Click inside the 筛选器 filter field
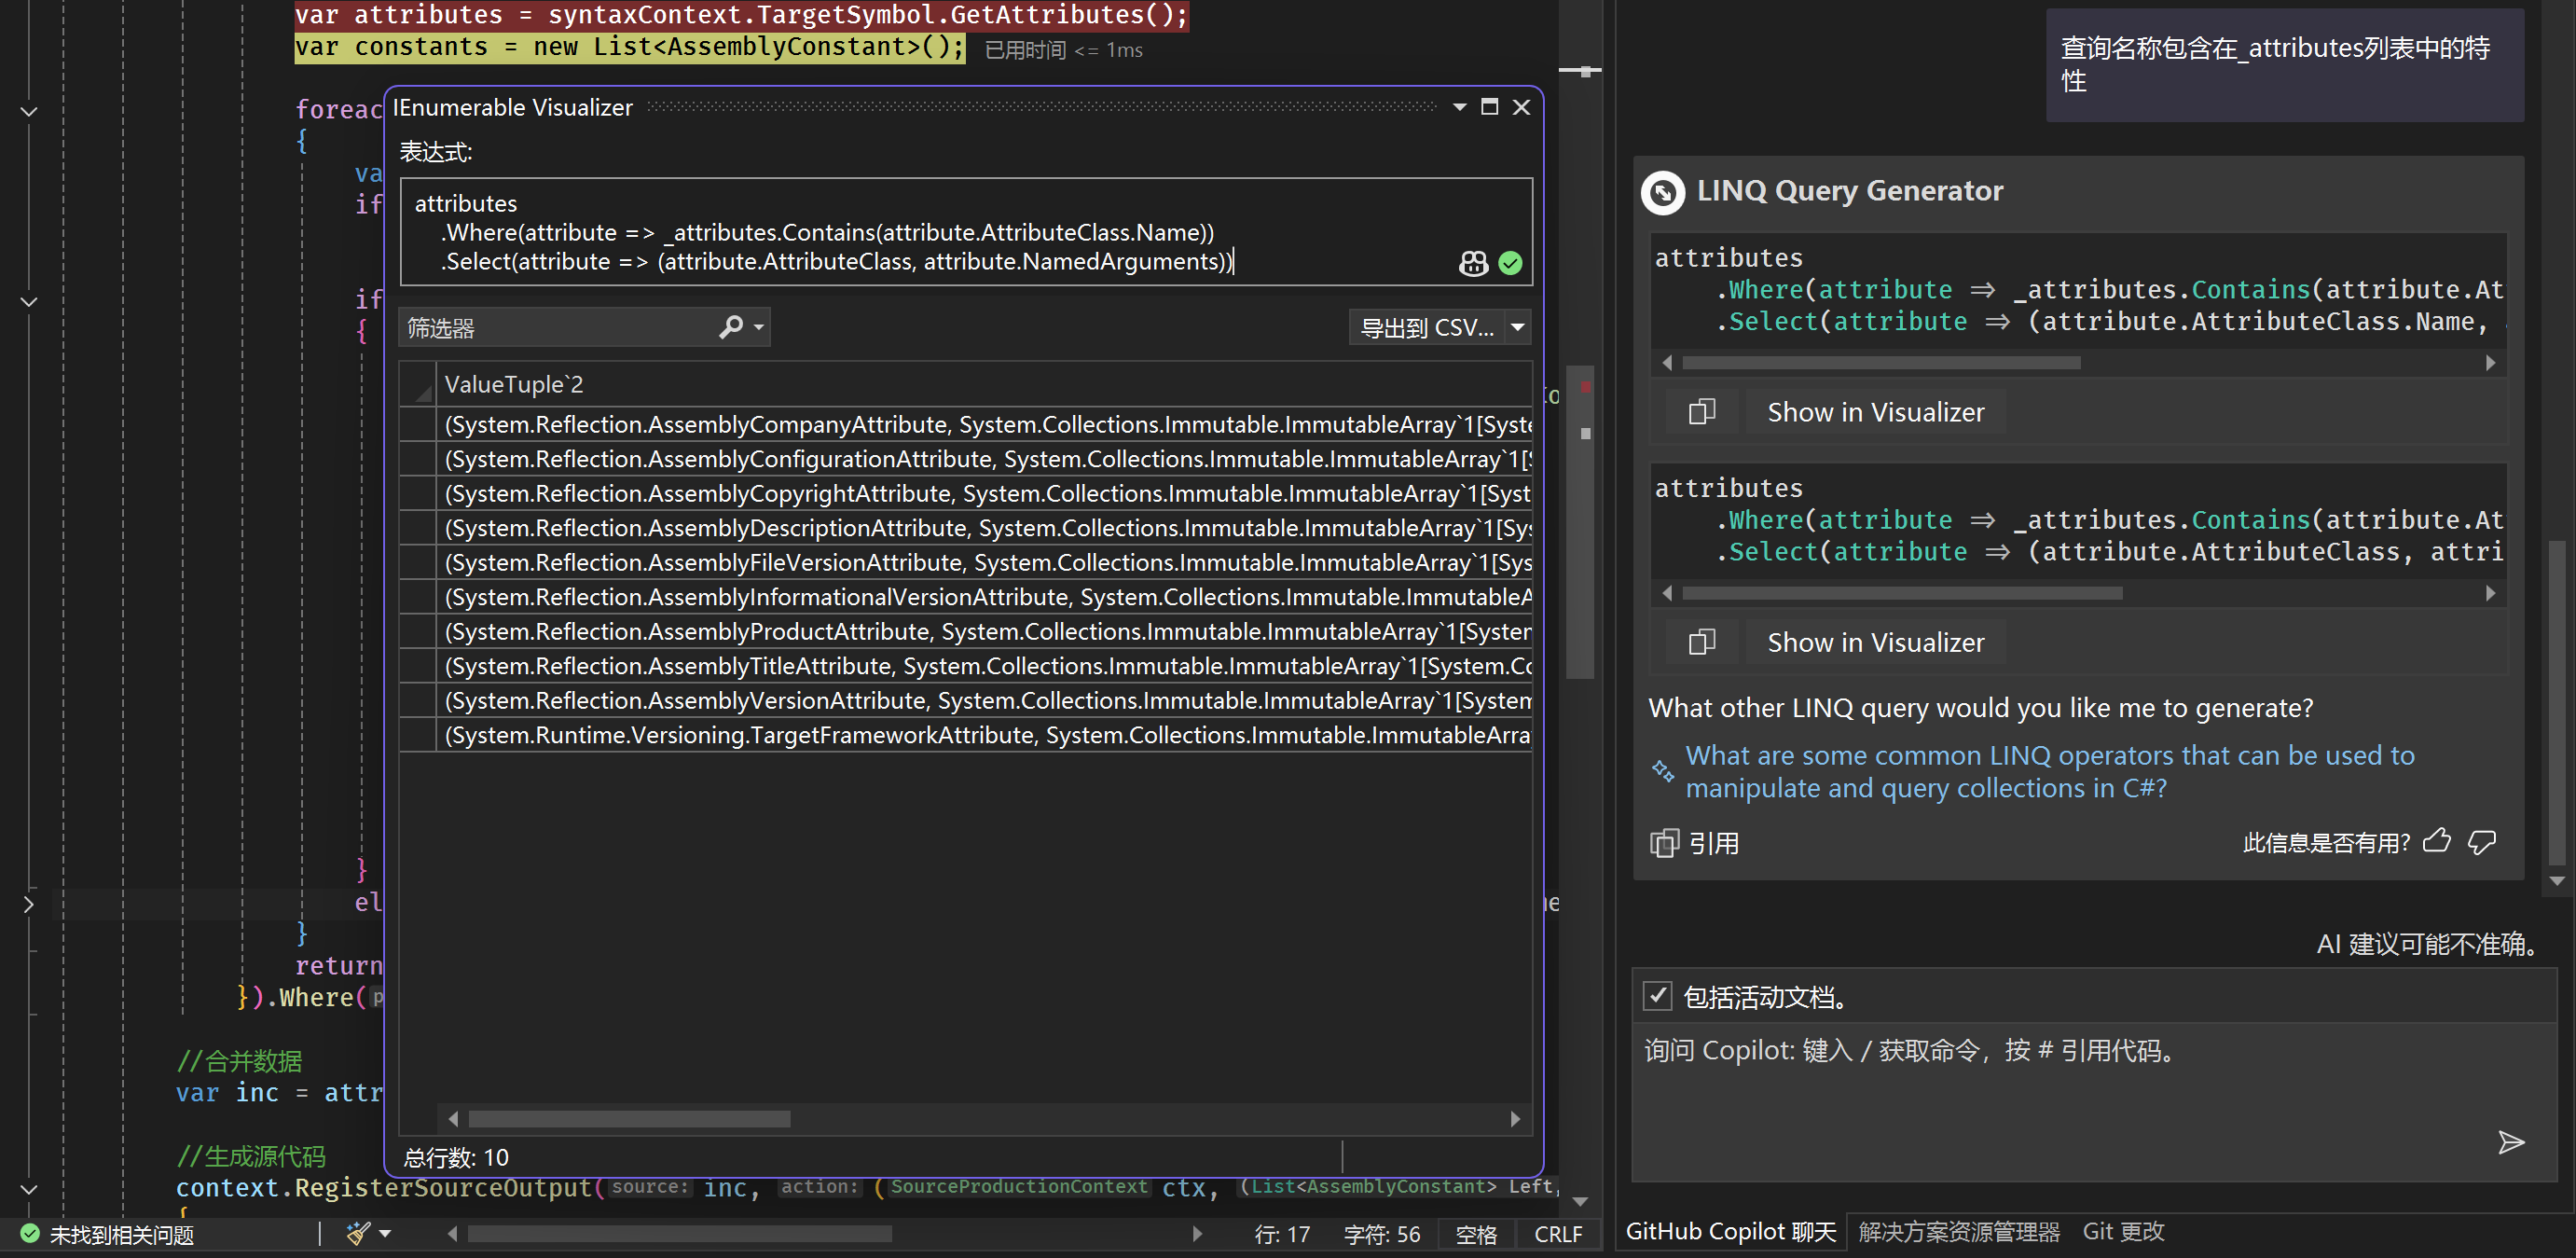Image resolution: width=2576 pixels, height=1258 pixels. click(x=558, y=327)
